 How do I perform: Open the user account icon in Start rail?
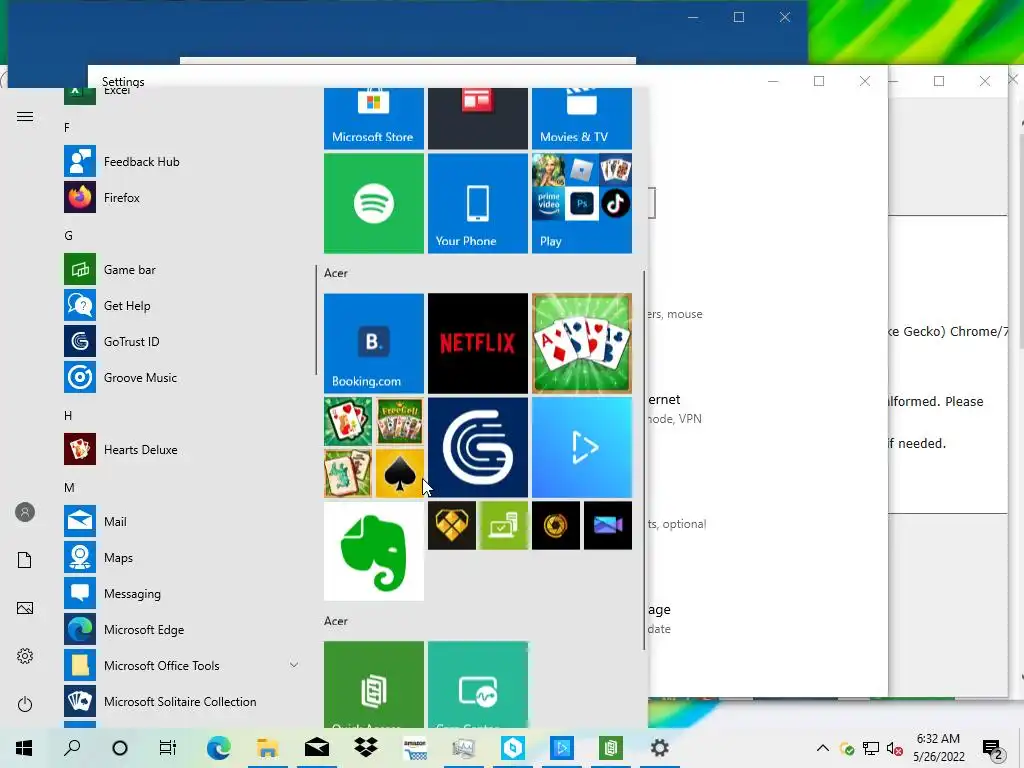(x=25, y=512)
